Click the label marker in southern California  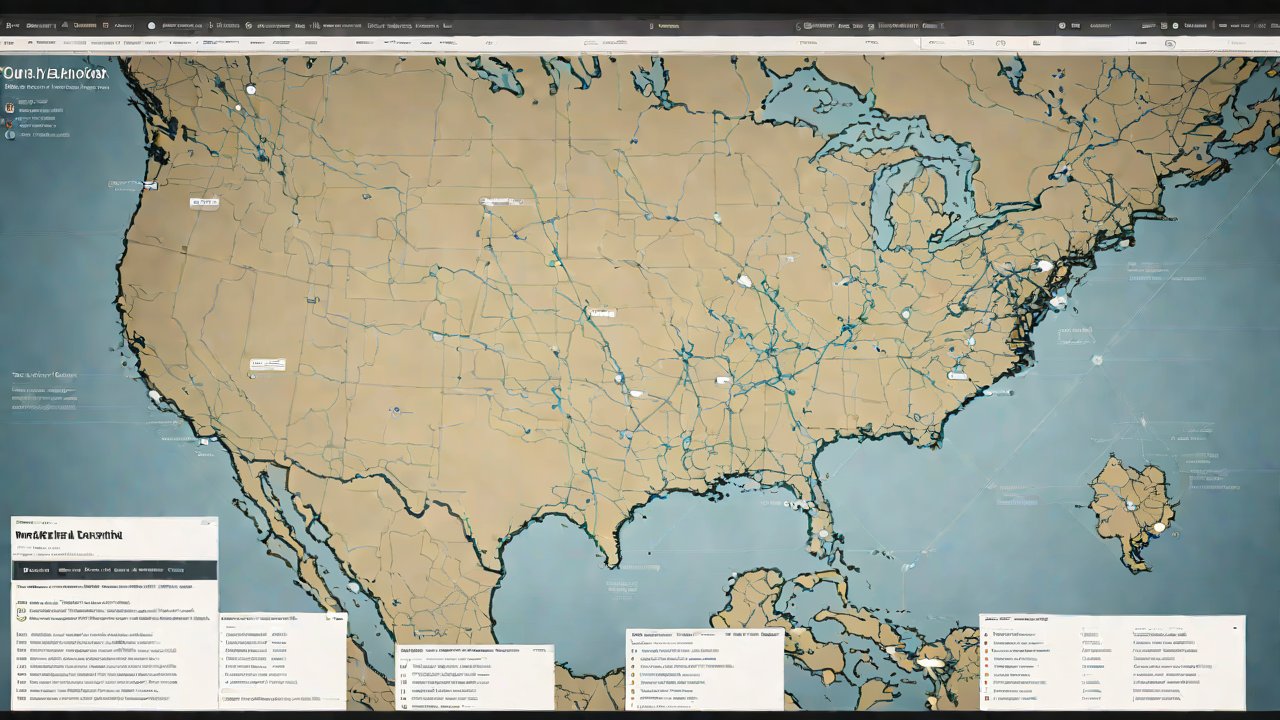pyautogui.click(x=267, y=365)
